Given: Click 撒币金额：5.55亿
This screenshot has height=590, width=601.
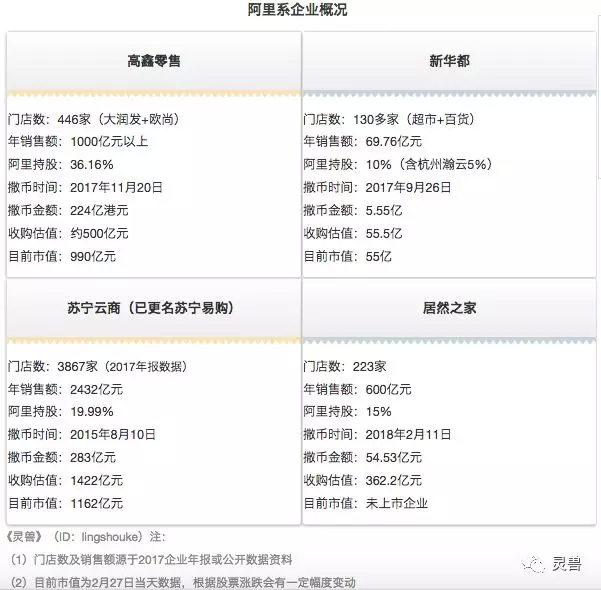Looking at the screenshot, I should coord(353,211).
